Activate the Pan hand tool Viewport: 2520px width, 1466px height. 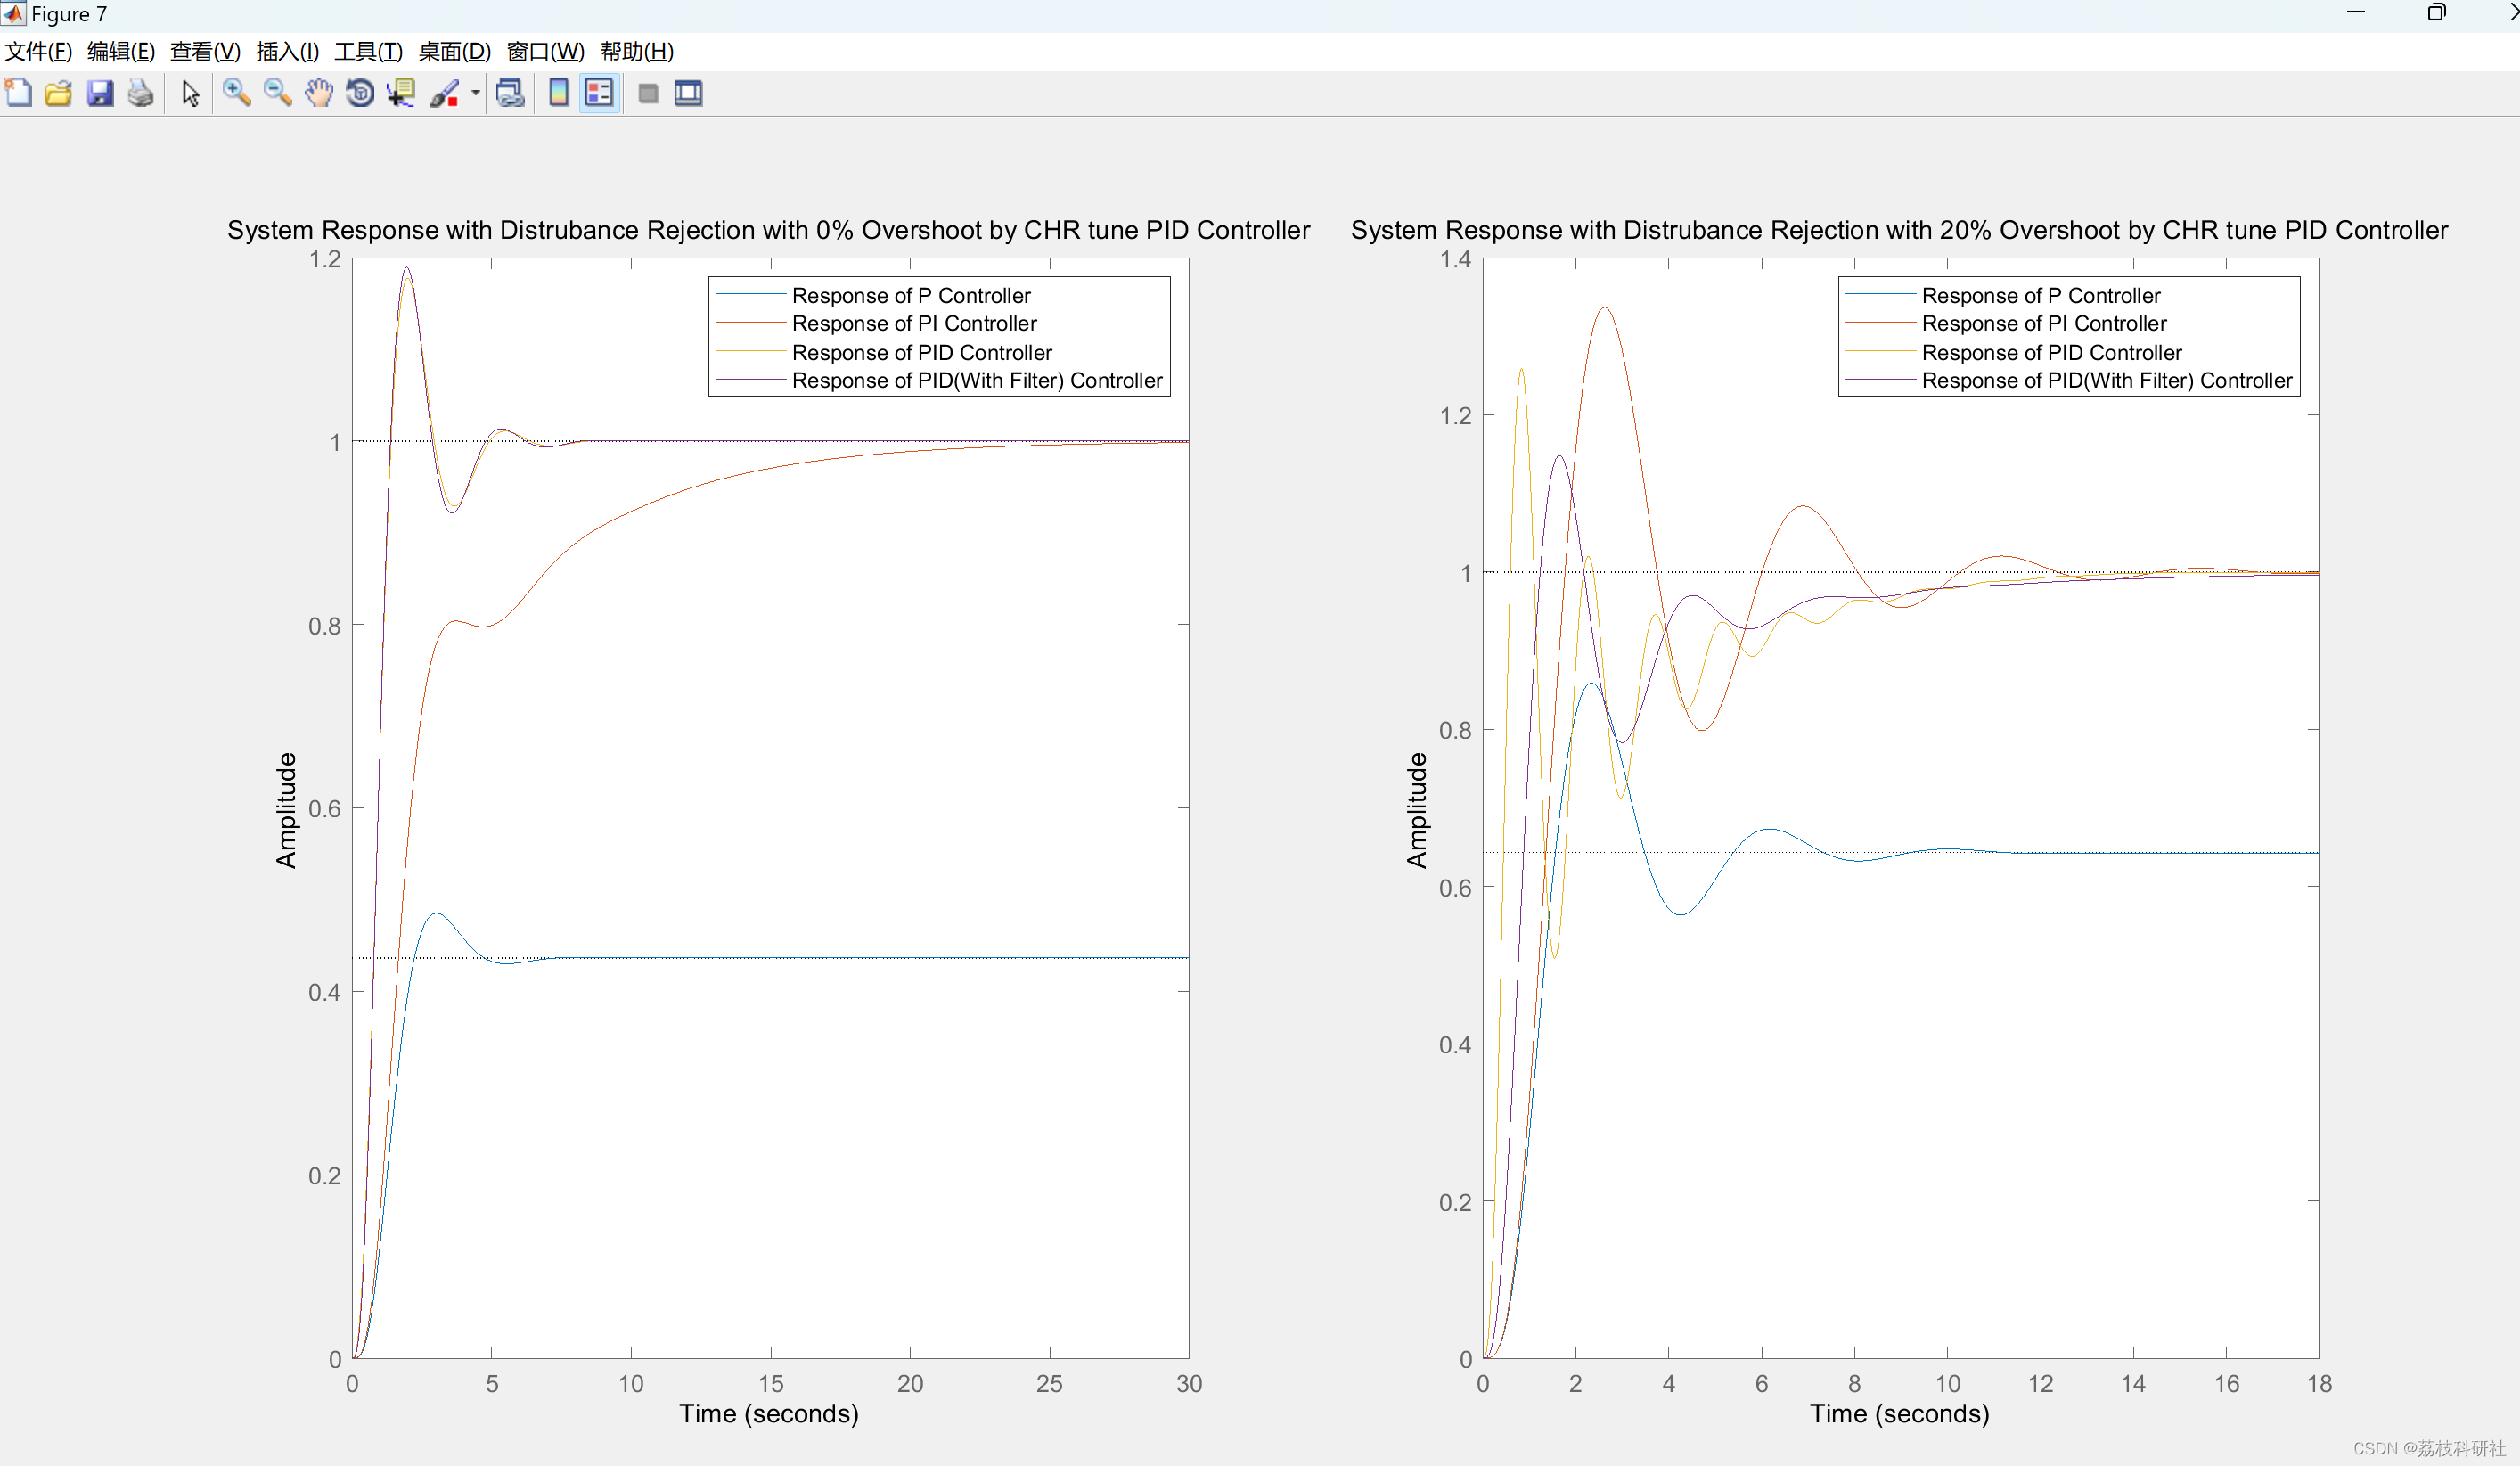[x=318, y=93]
